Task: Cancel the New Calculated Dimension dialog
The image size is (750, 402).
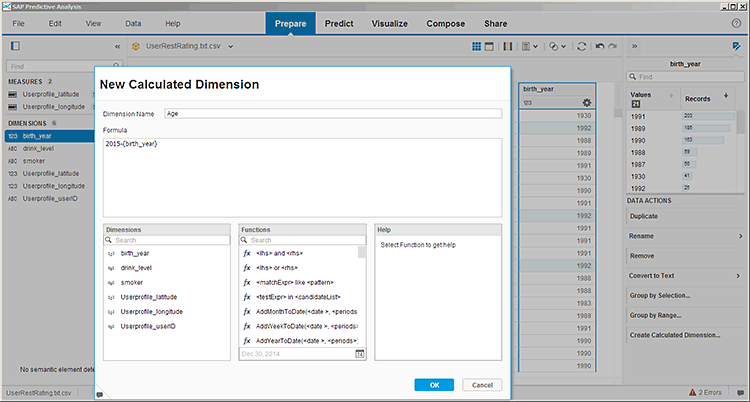Action: pyautogui.click(x=482, y=385)
